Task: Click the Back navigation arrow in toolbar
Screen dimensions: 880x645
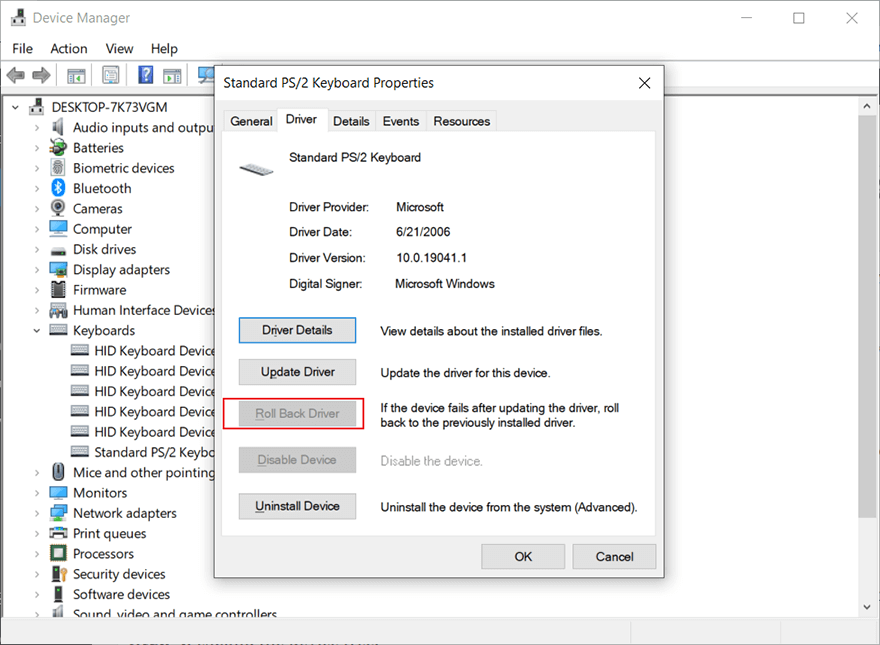Action: (15, 74)
